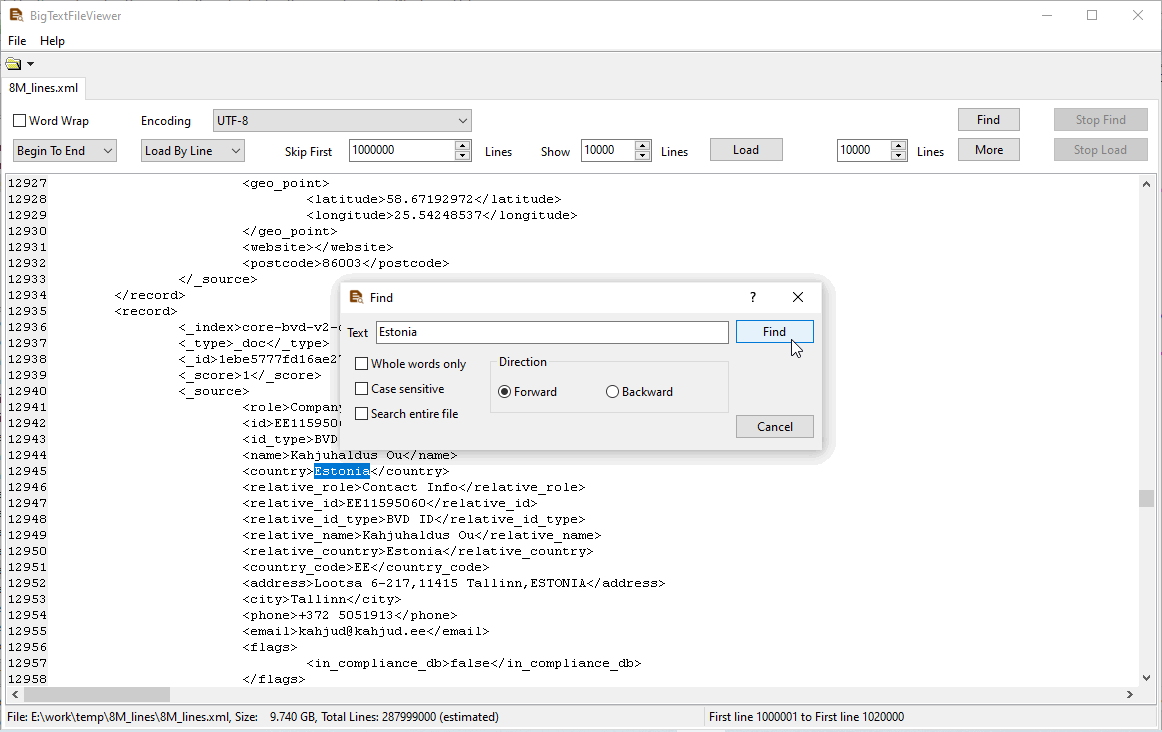Open the Begin To End dropdown
Image resolution: width=1162 pixels, height=732 pixels.
(65, 151)
